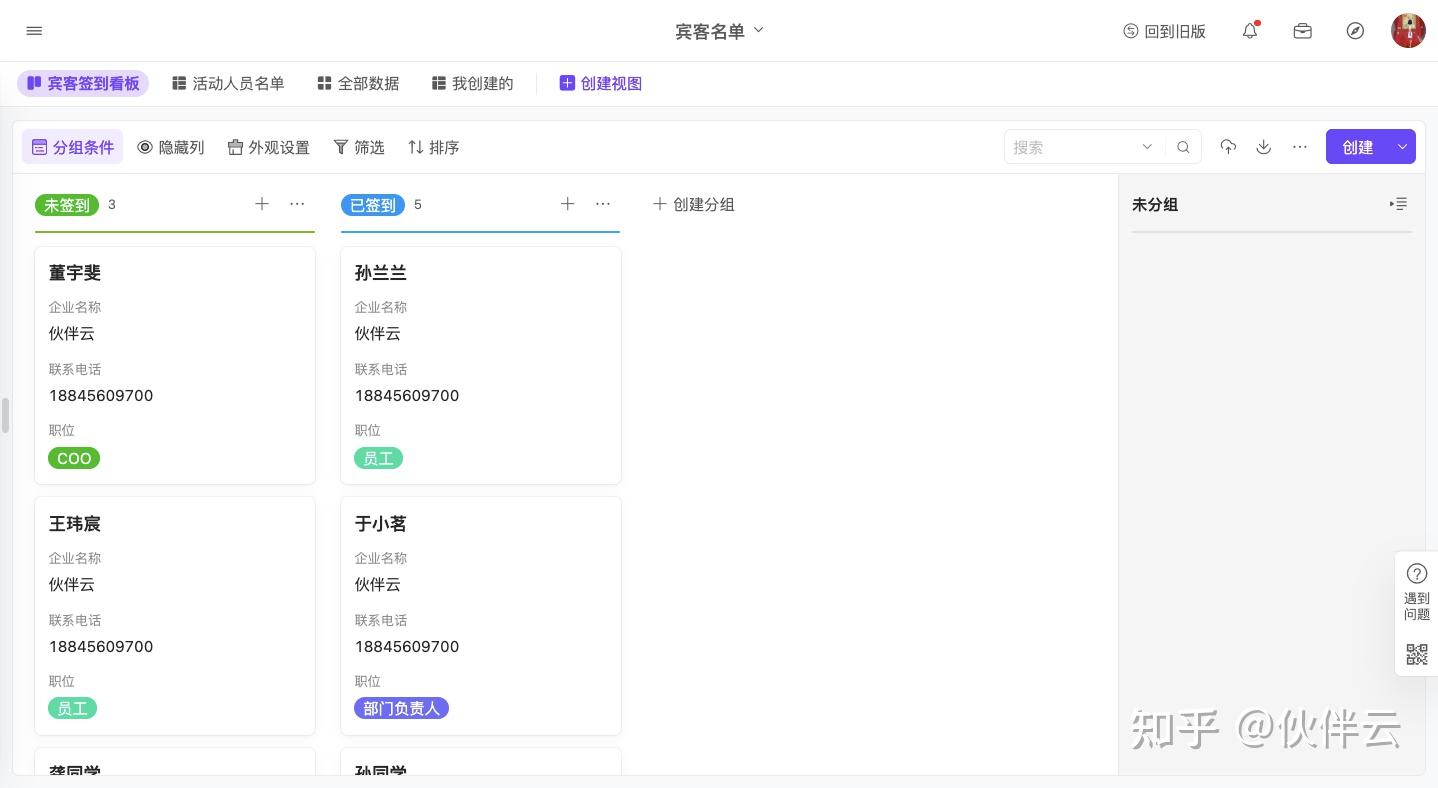
Task: Switch to 活动人员名单 view tab
Action: point(228,84)
